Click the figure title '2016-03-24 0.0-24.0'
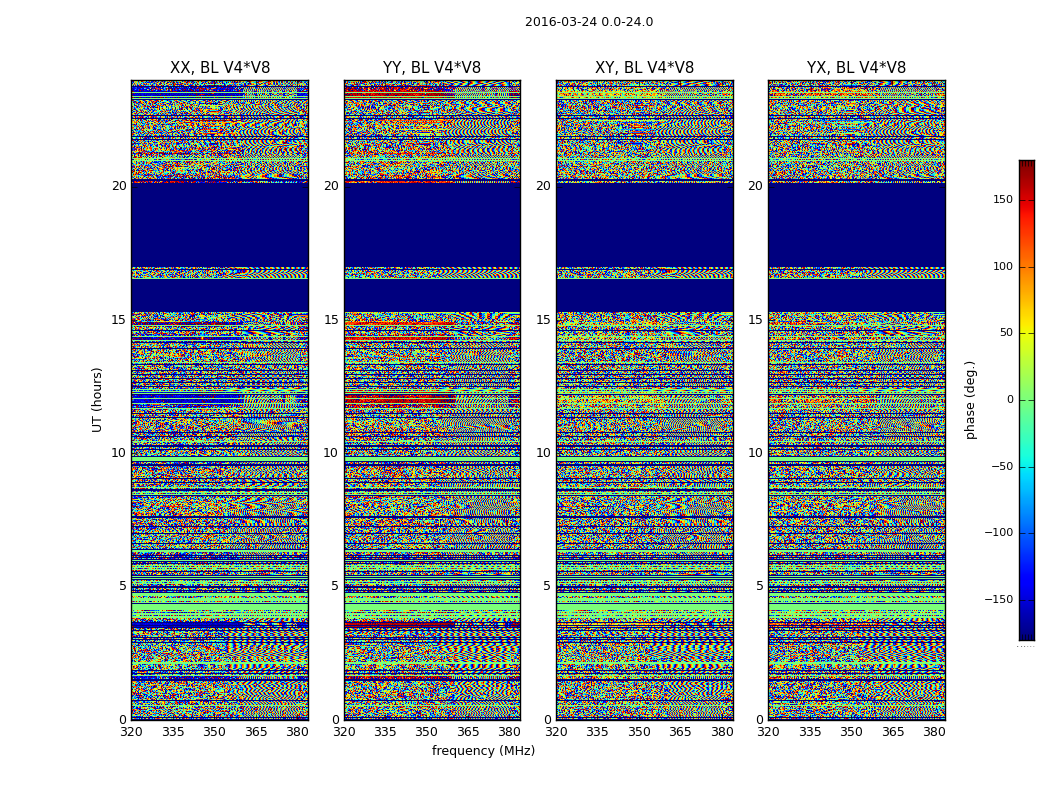This screenshot has width=1050, height=800. 589,22
